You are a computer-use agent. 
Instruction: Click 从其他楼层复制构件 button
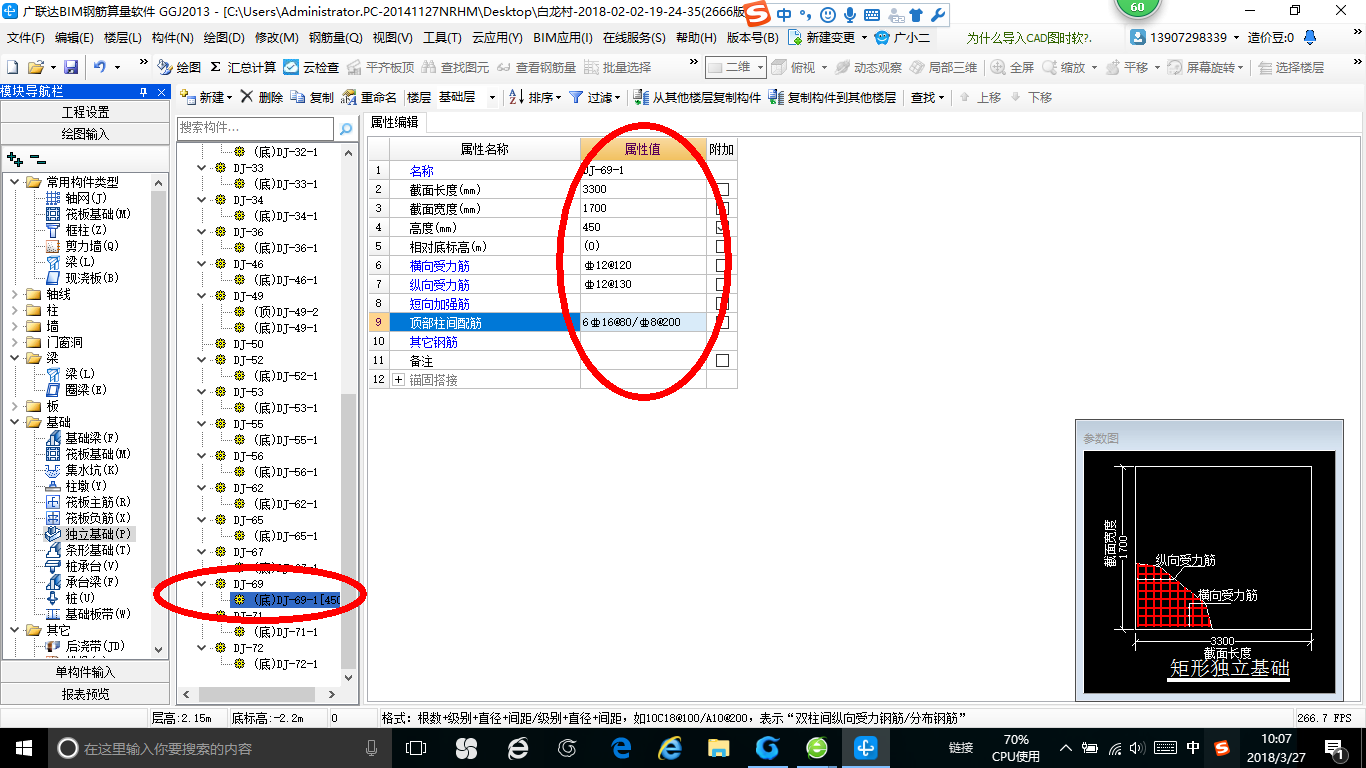coord(697,97)
